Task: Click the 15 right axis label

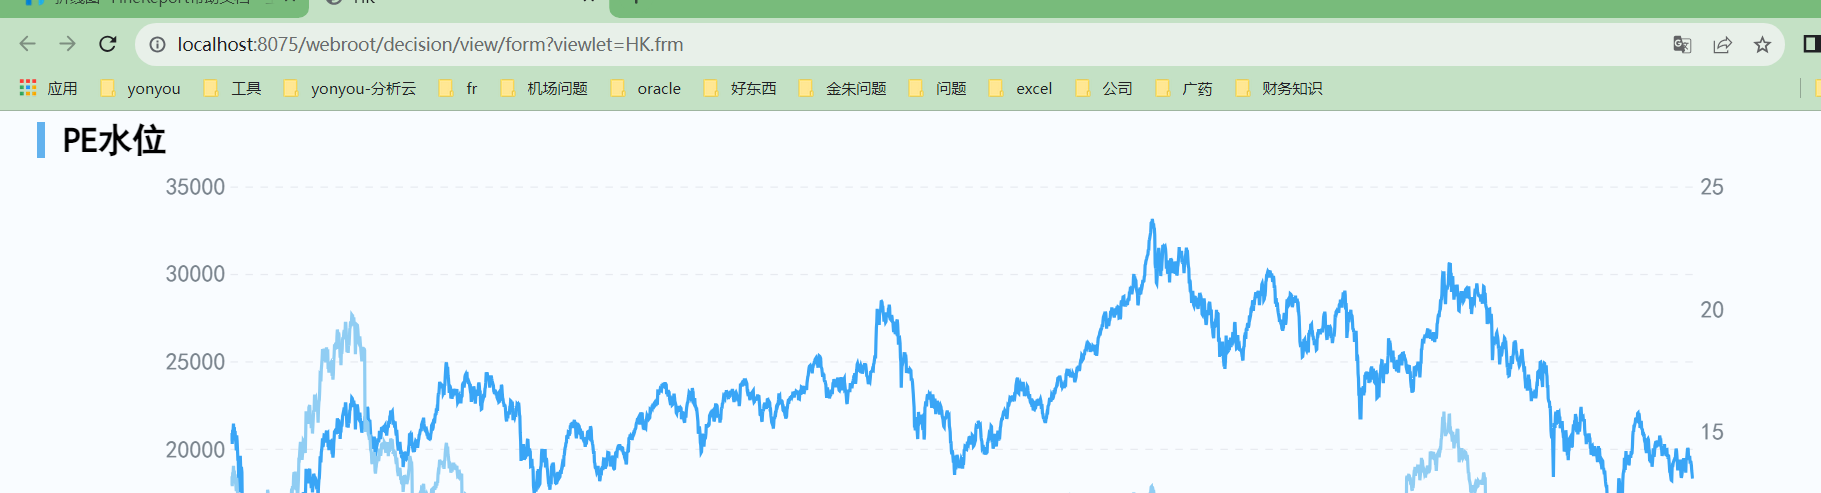Action: click(x=1712, y=432)
